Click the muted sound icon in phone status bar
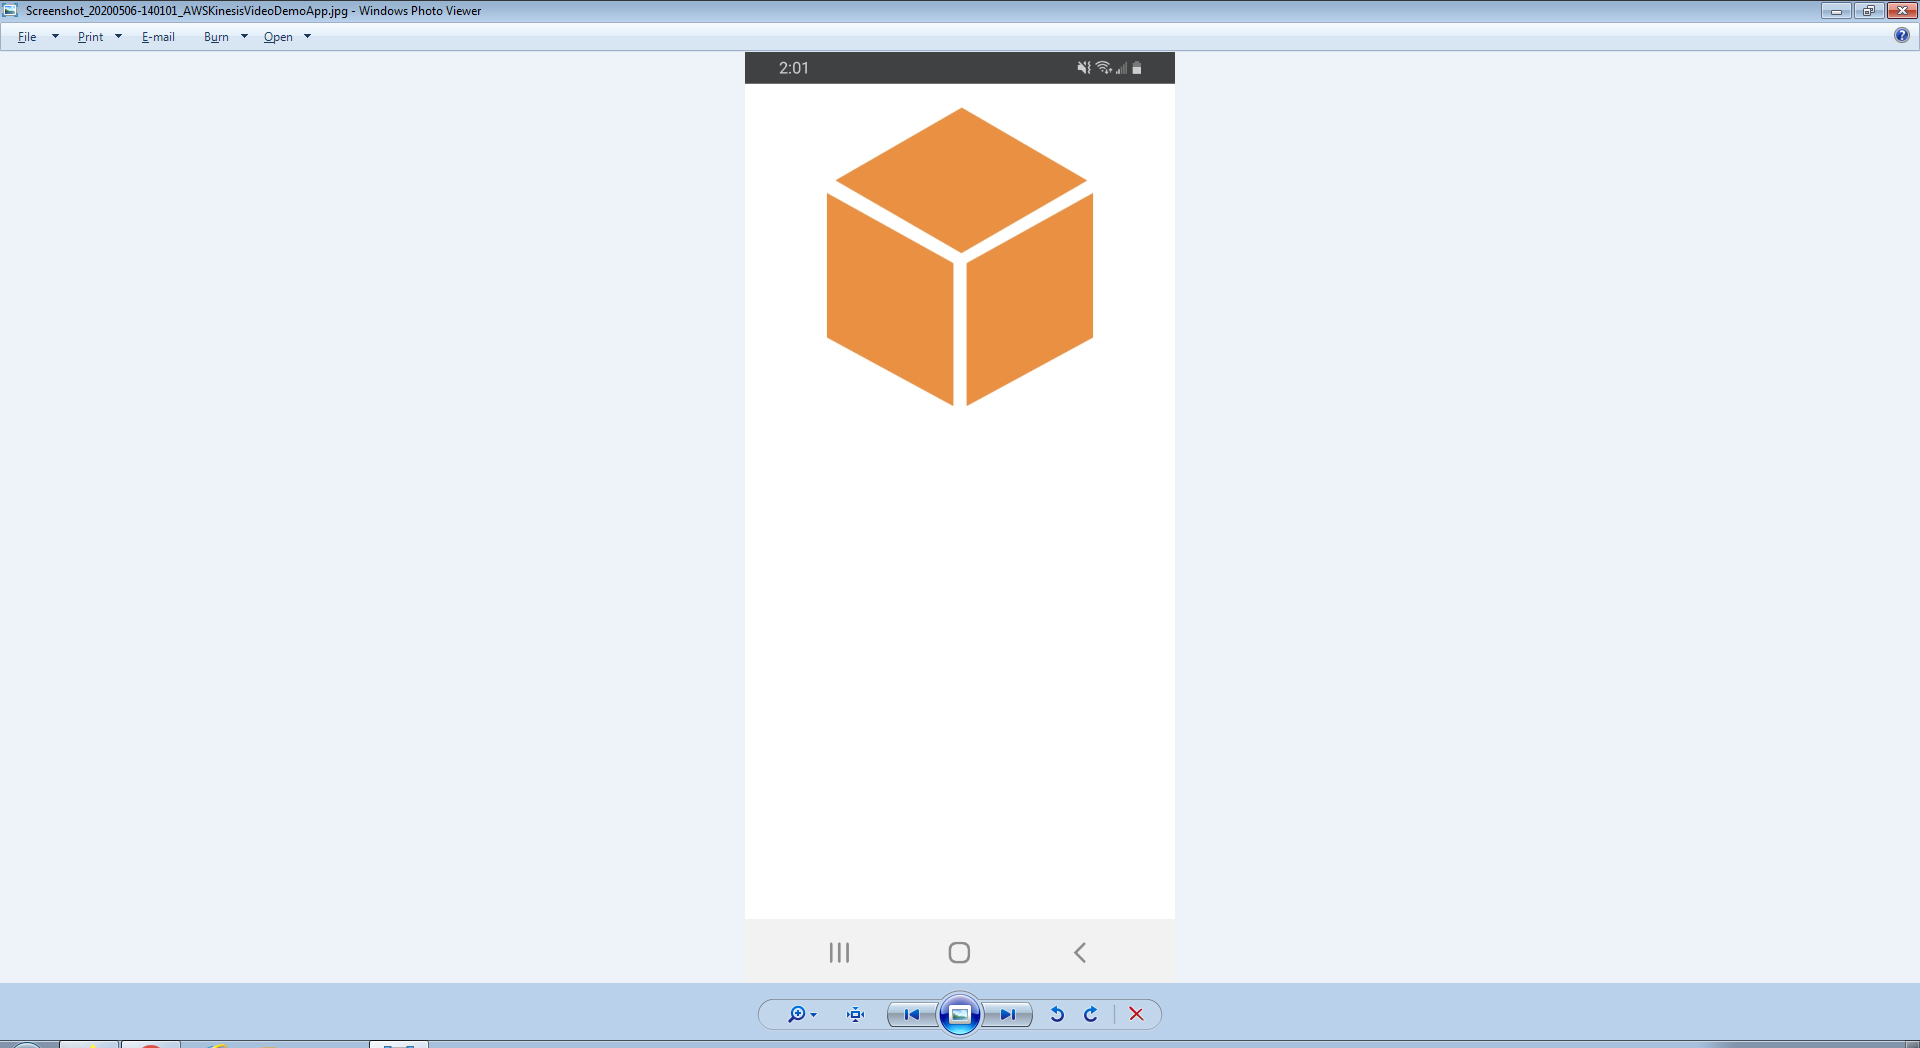 click(1083, 68)
